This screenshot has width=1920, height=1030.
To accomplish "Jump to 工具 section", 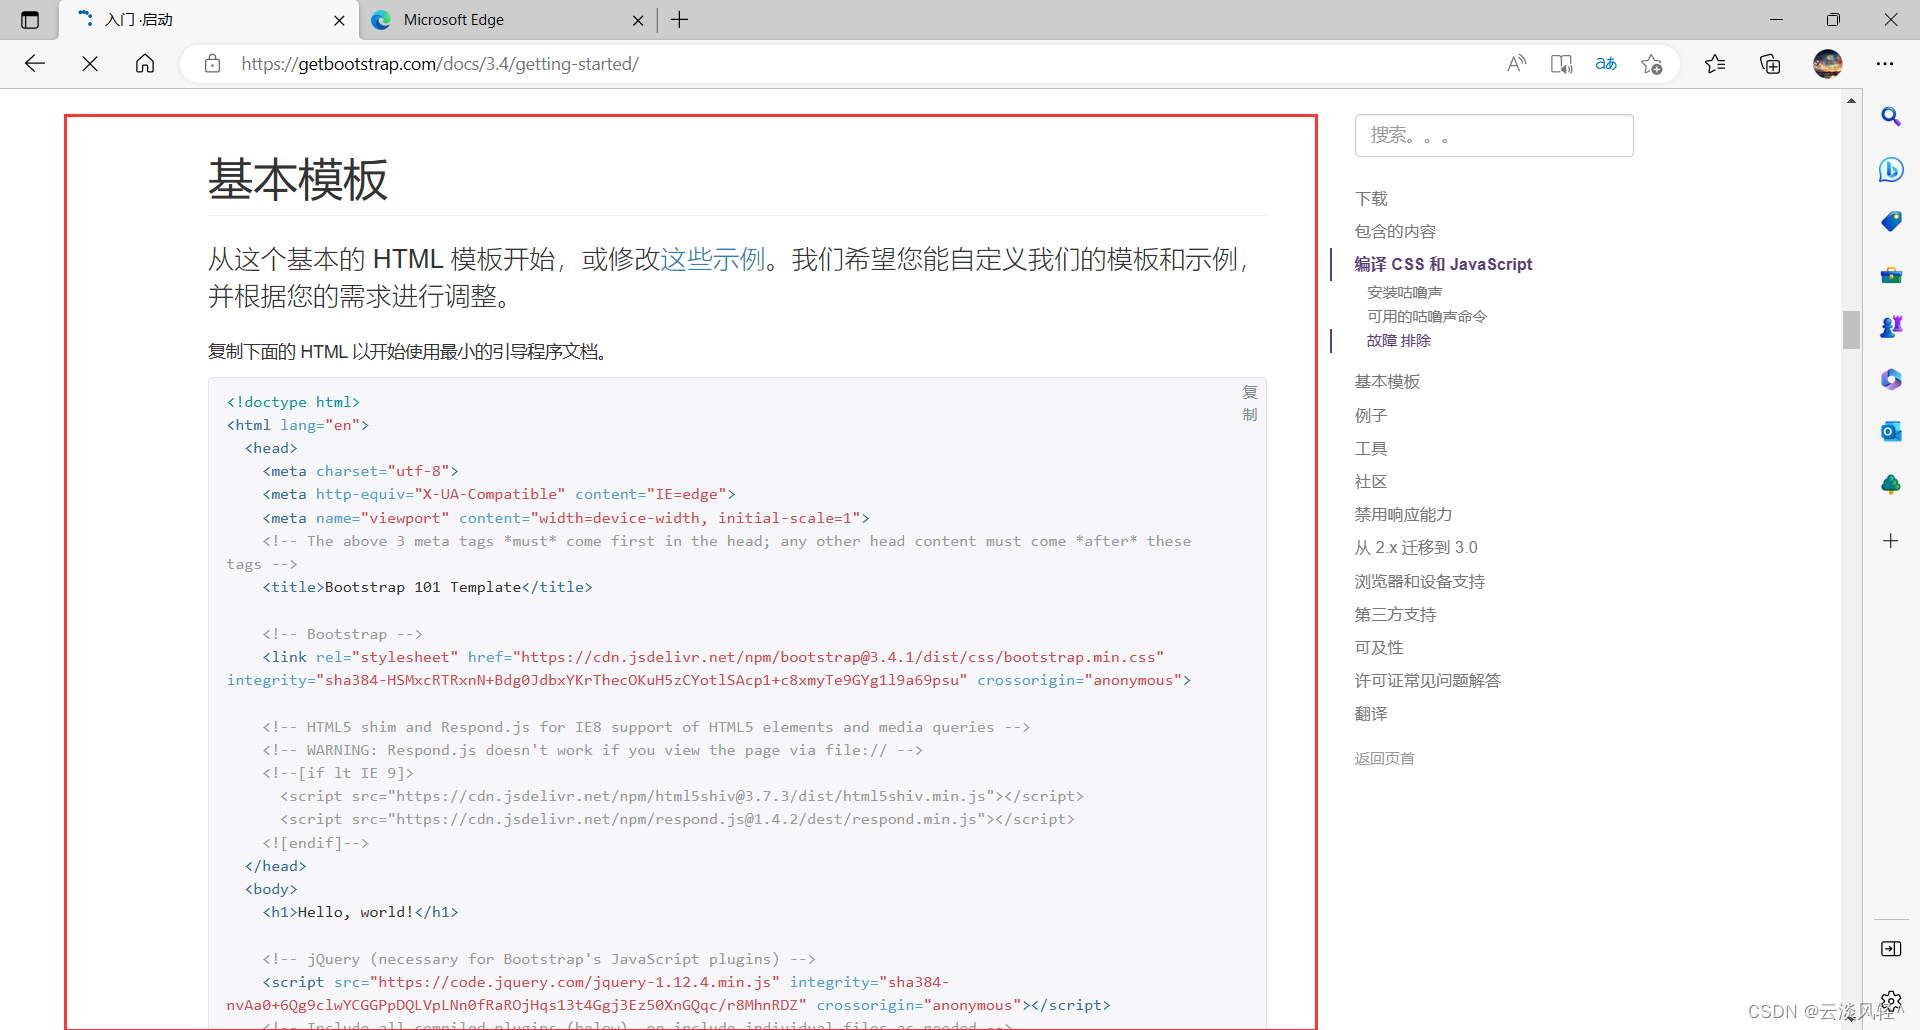I will point(1371,449).
